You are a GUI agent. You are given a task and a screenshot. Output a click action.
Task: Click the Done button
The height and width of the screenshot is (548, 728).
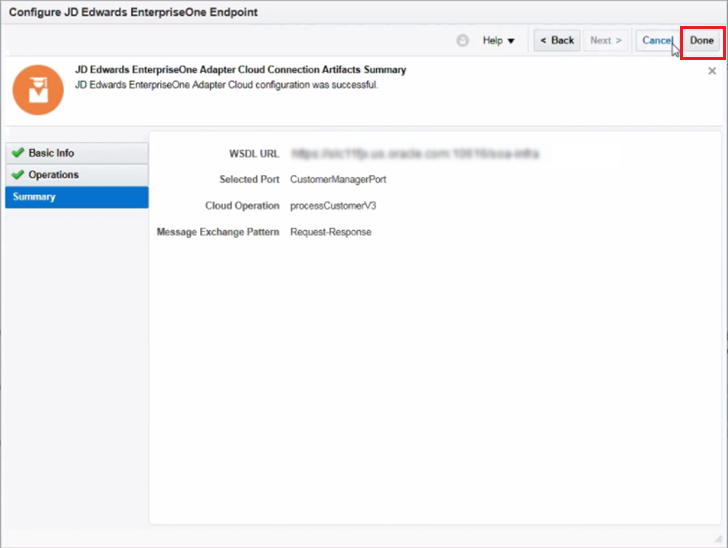click(702, 41)
